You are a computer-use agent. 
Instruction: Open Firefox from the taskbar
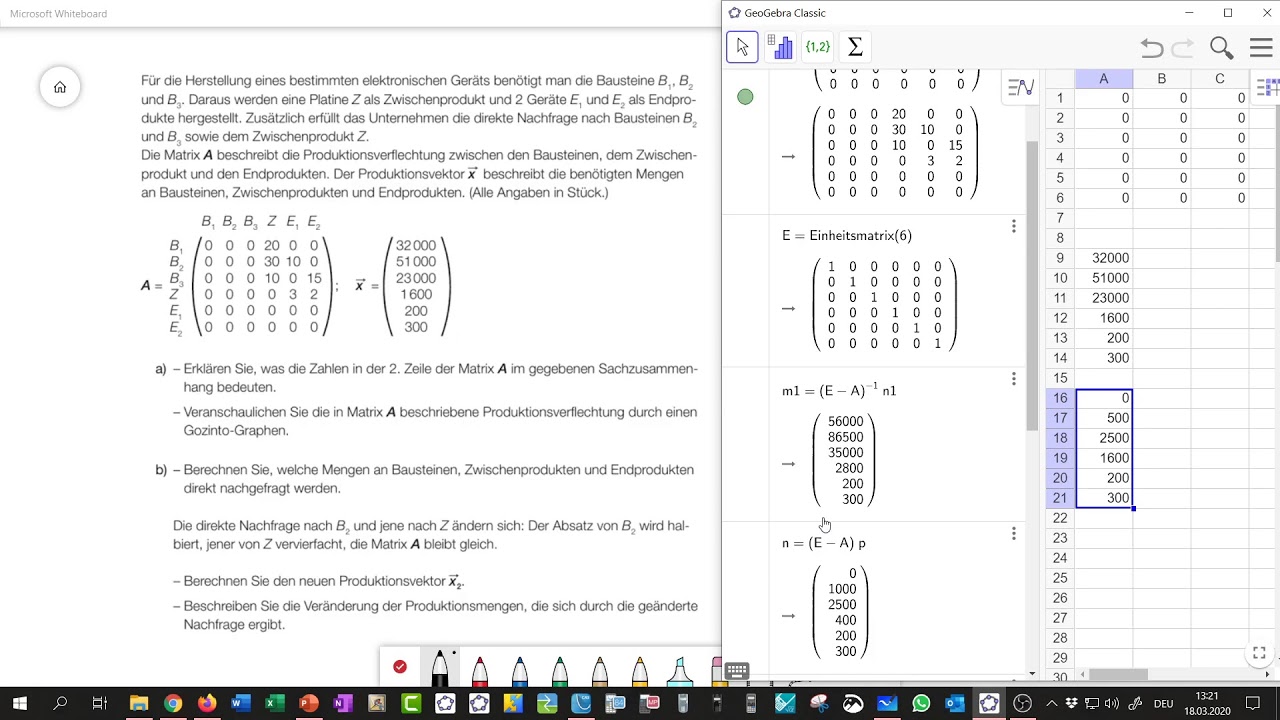point(206,704)
